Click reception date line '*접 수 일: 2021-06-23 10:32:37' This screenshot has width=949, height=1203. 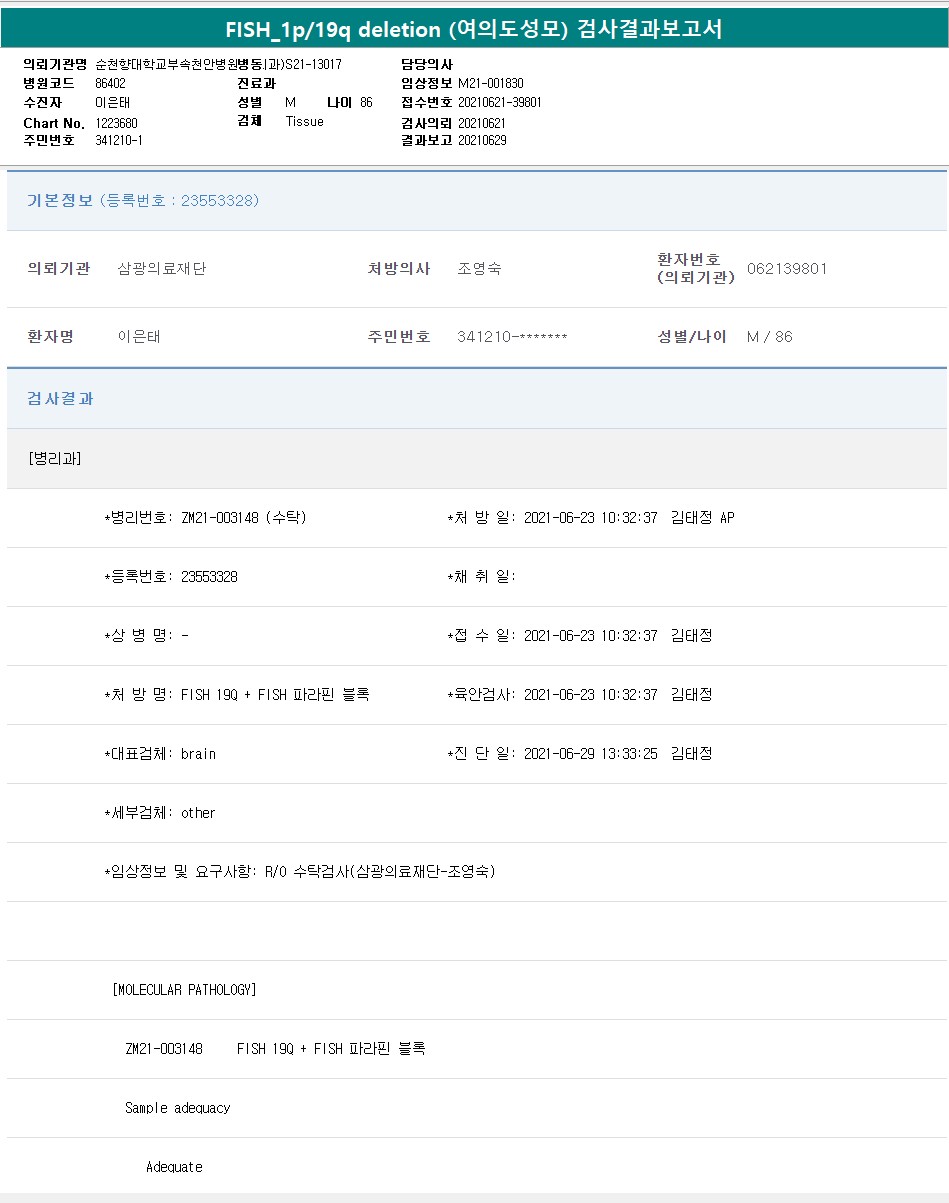click(x=552, y=636)
